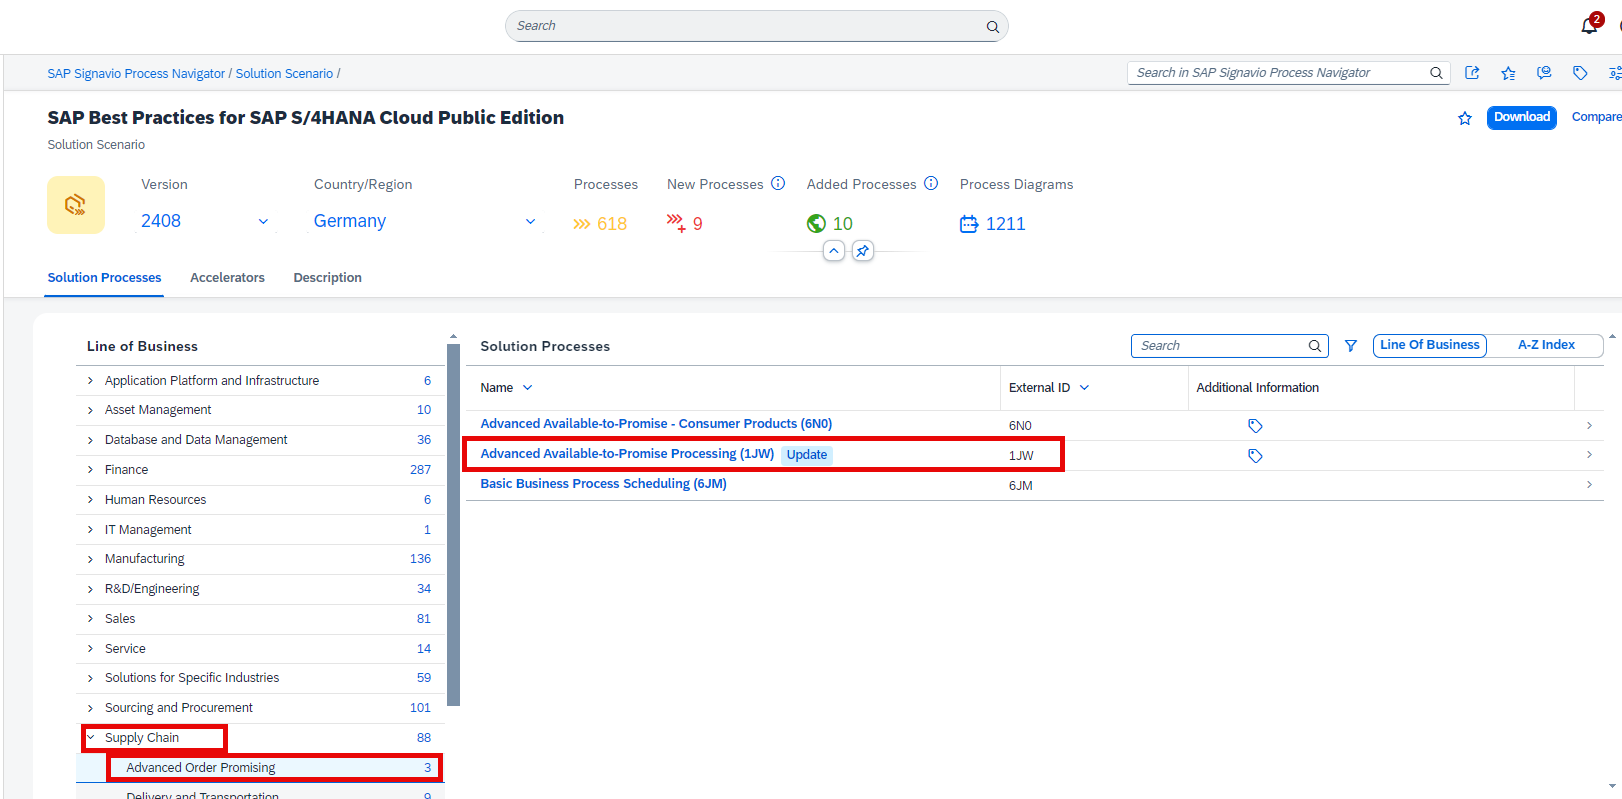This screenshot has height=799, width=1622.
Task: Select Database and Data Management row
Action: pos(260,440)
